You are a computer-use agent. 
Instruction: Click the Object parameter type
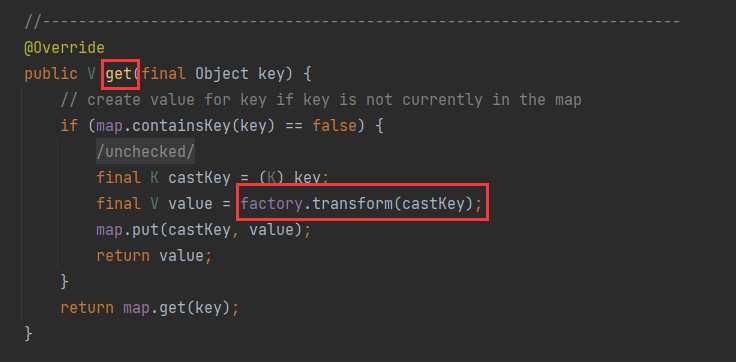222,74
